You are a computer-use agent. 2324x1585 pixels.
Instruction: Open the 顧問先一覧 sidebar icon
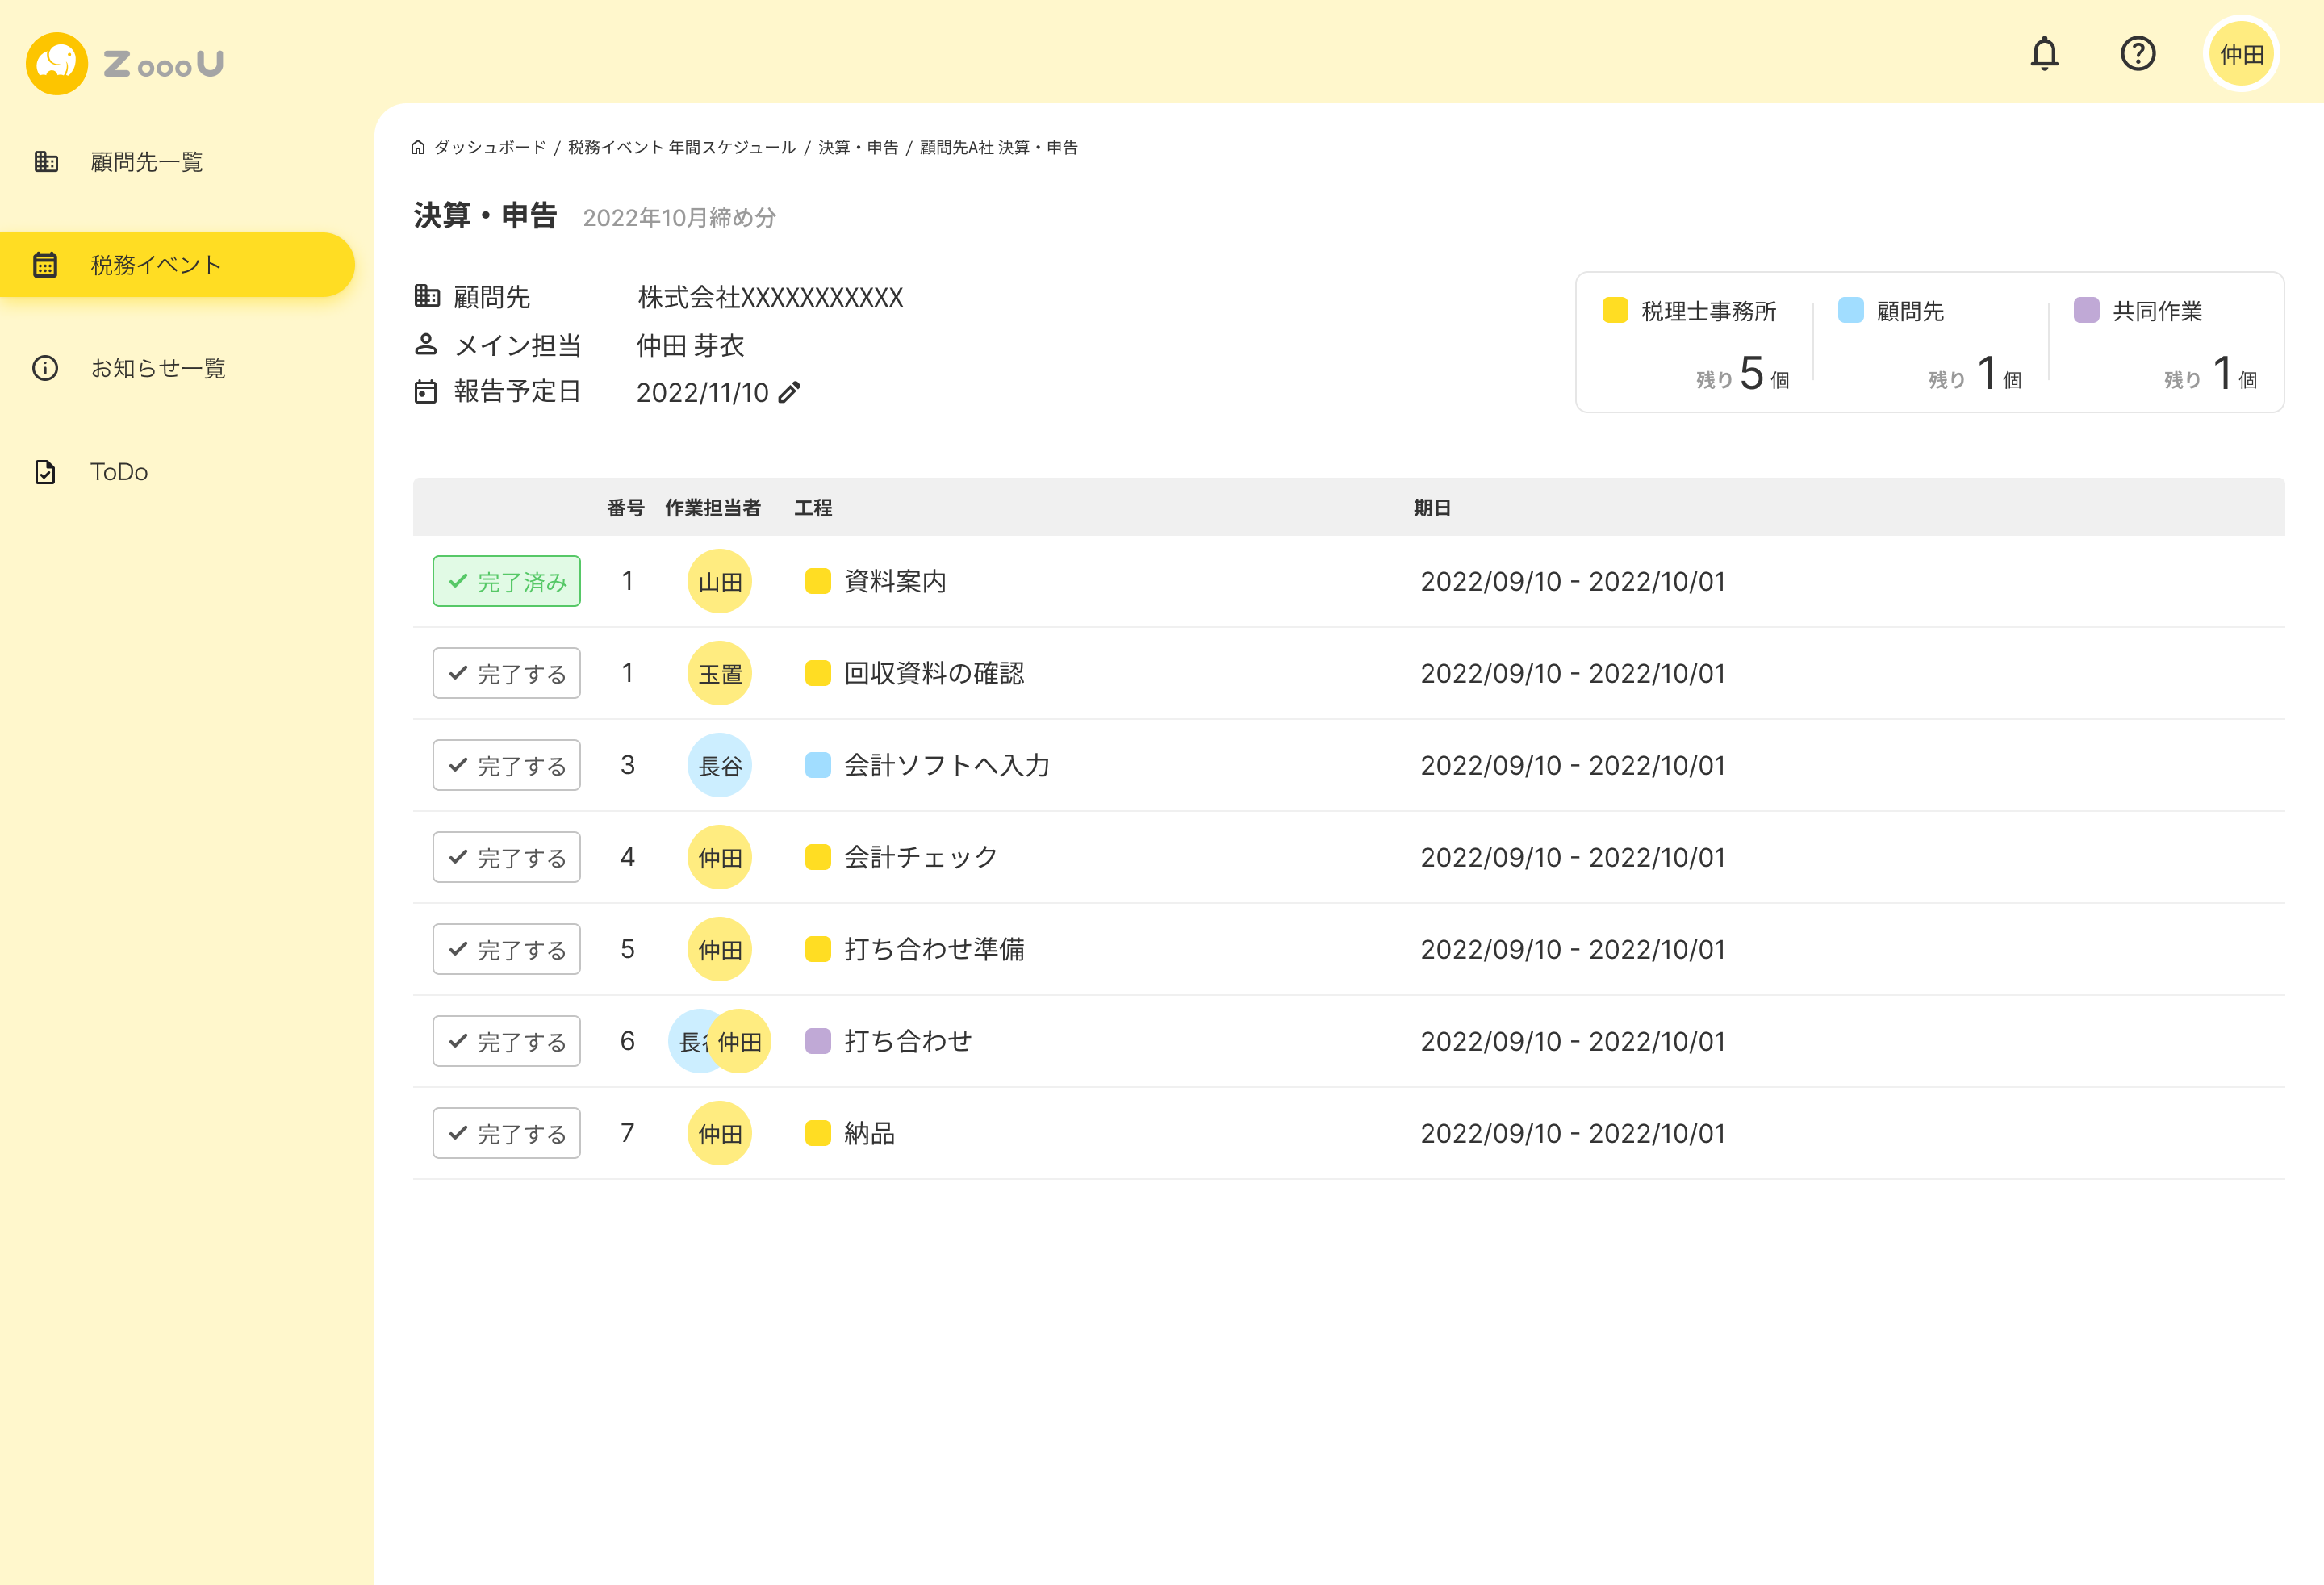46,161
